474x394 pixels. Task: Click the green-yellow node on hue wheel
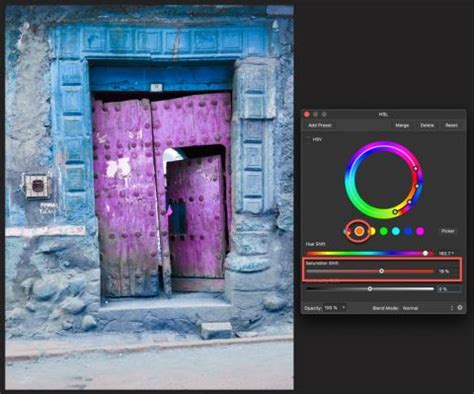395,212
